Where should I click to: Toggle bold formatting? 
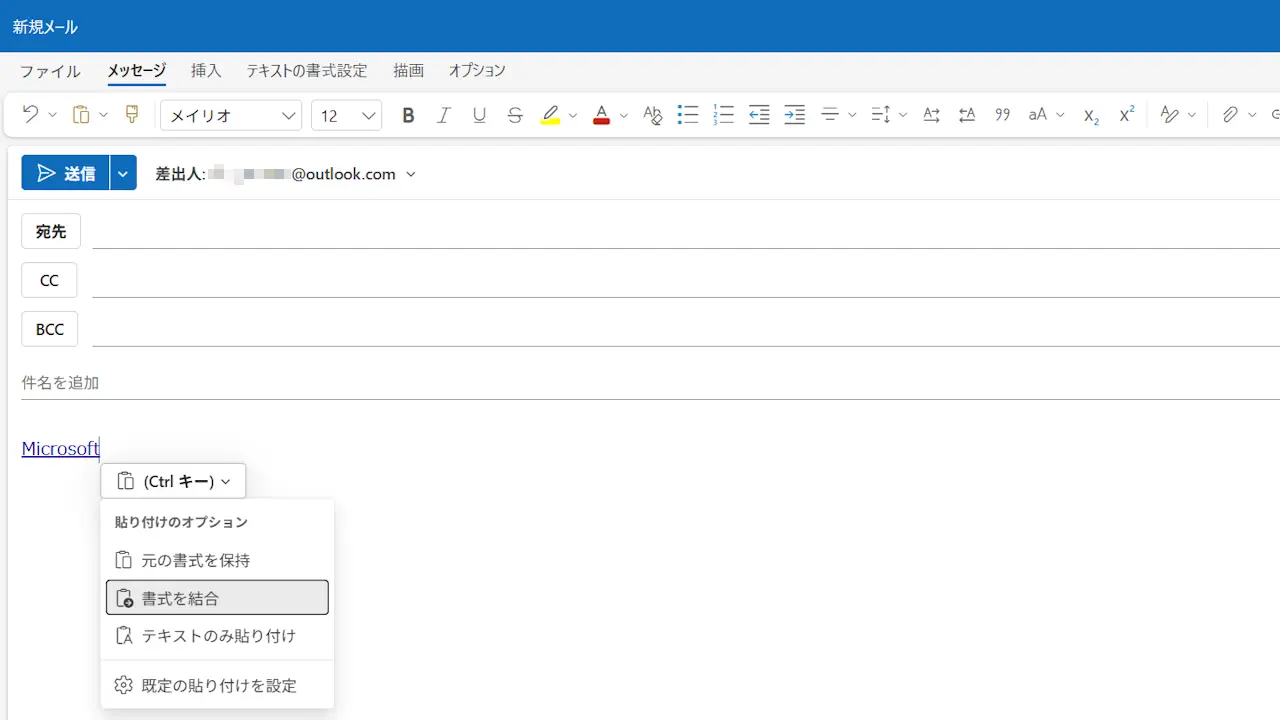tap(408, 115)
